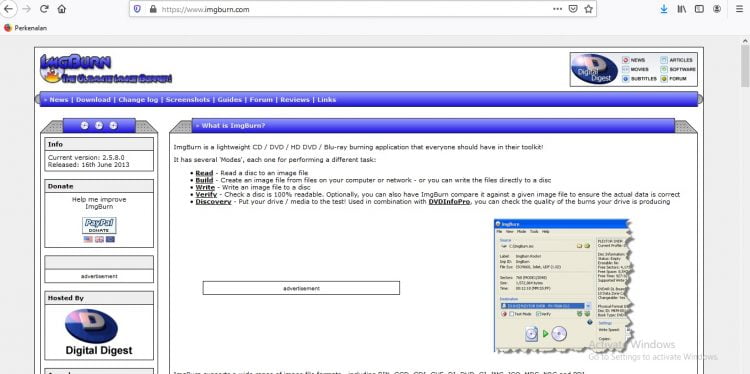Click the Hosted By Digital Digest logo
The image size is (750, 374).
click(99, 332)
